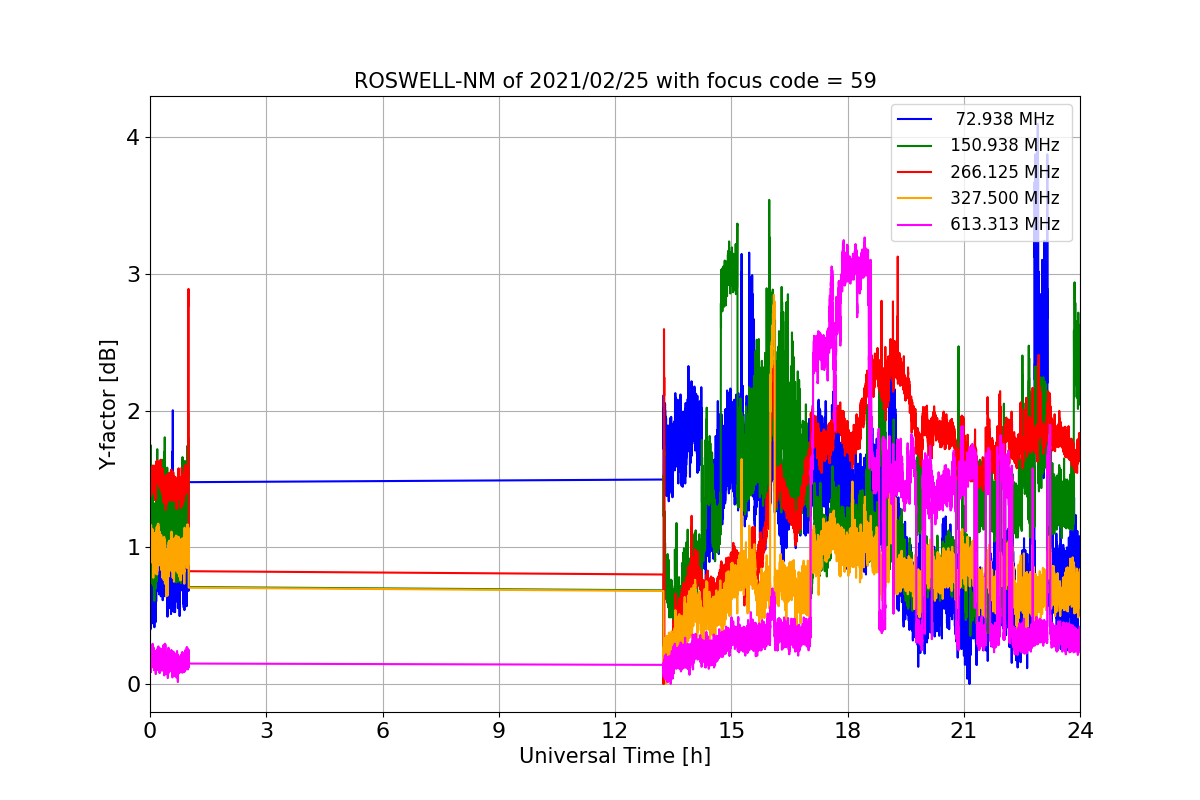Select the orange line swatch in legend
Viewport: 1200px width, 800px height.
pos(915,198)
